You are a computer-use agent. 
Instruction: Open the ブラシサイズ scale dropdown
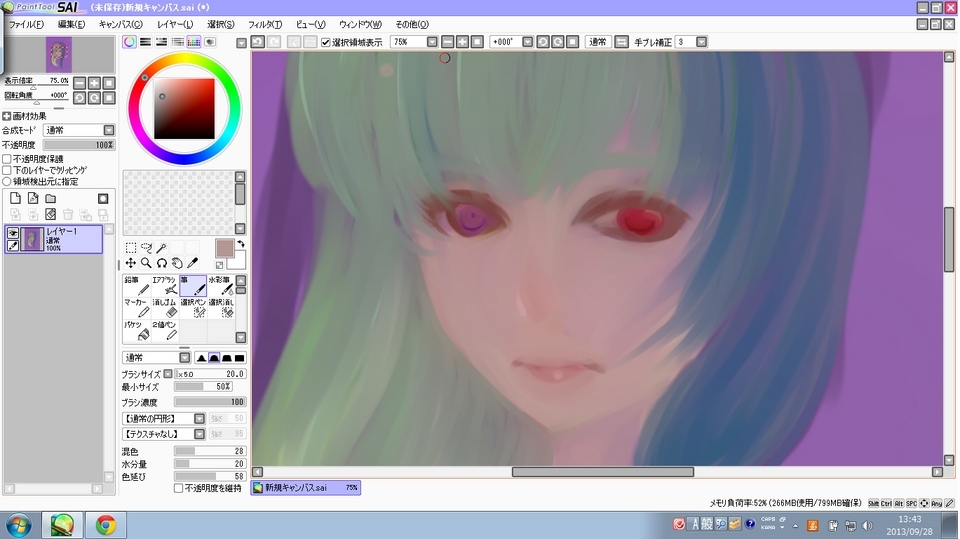click(168, 374)
